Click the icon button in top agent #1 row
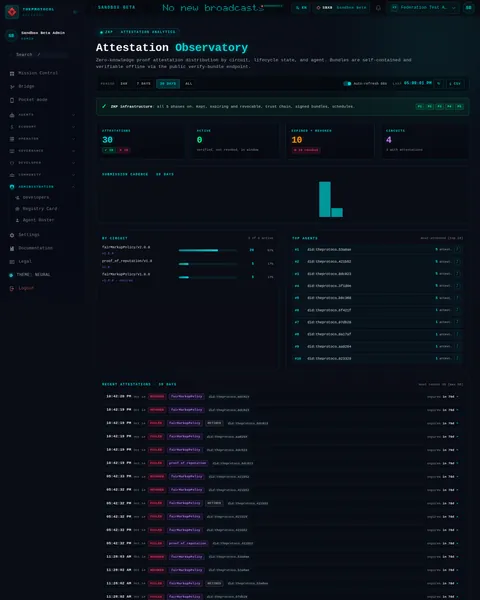 tap(457, 249)
